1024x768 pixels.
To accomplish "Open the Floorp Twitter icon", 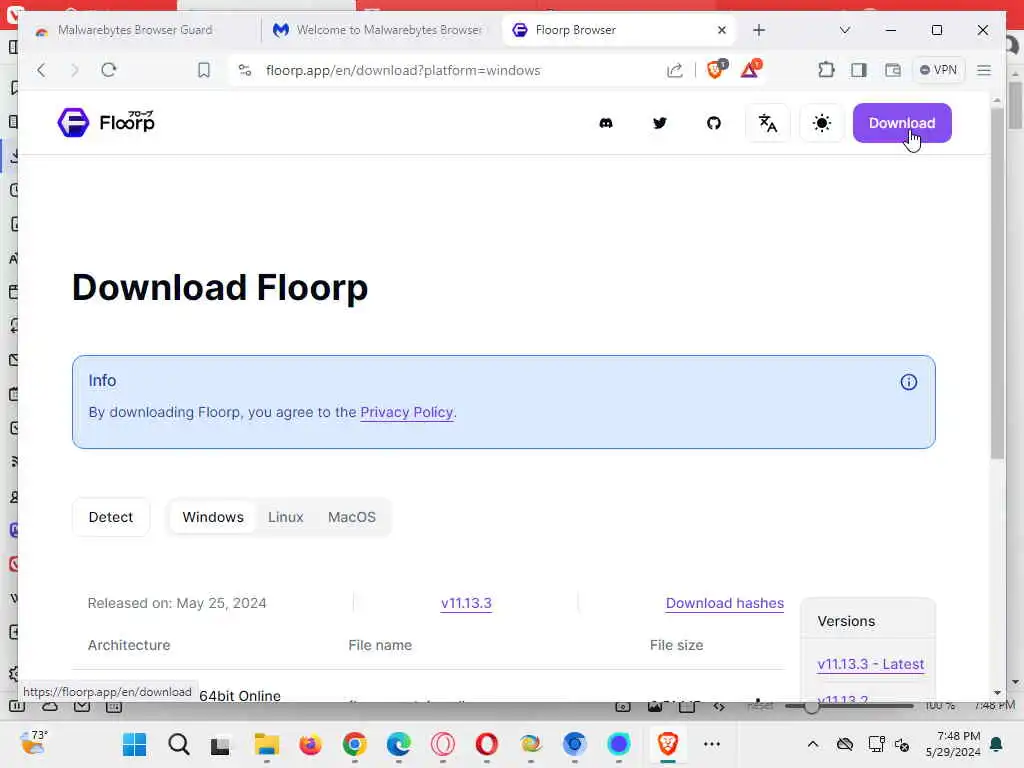I will point(660,123).
